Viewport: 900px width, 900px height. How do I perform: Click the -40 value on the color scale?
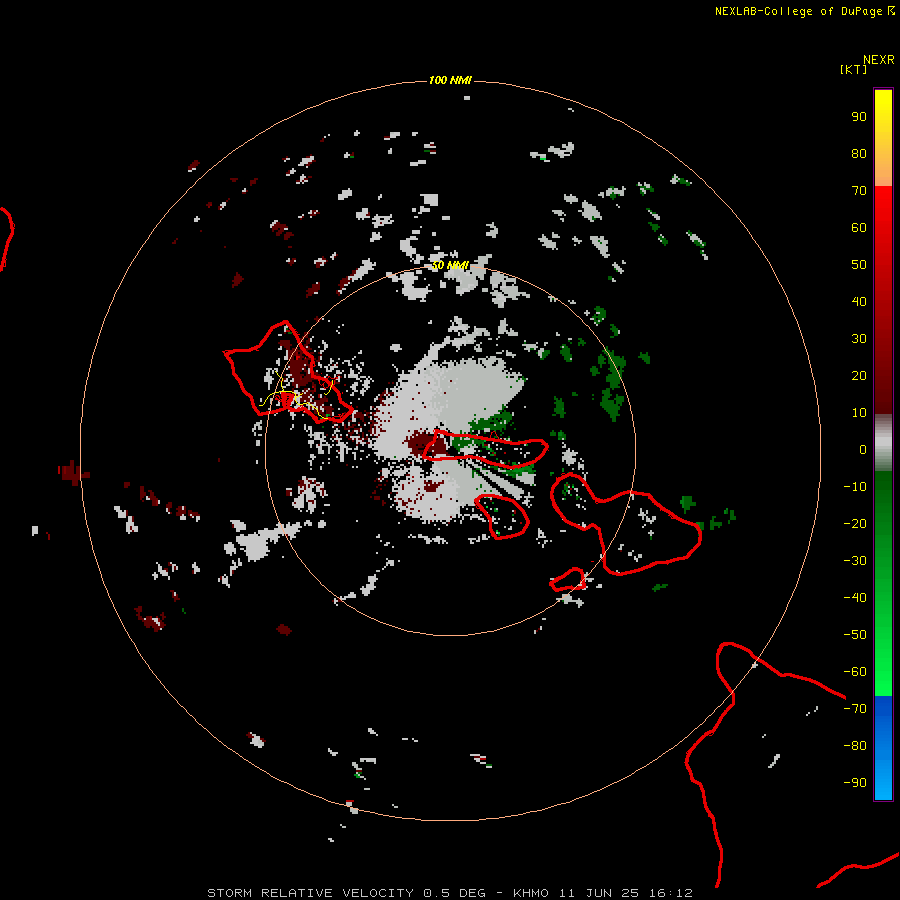tap(855, 598)
